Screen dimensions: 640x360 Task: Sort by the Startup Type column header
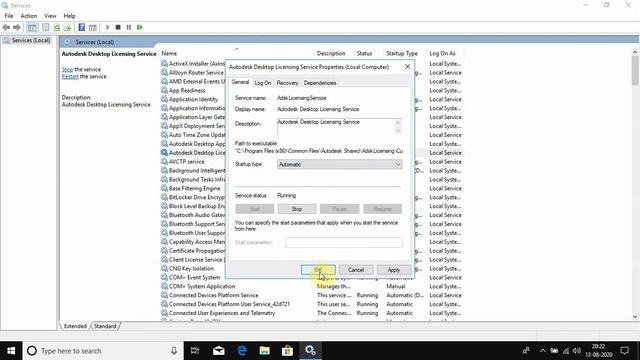pyautogui.click(x=402, y=53)
